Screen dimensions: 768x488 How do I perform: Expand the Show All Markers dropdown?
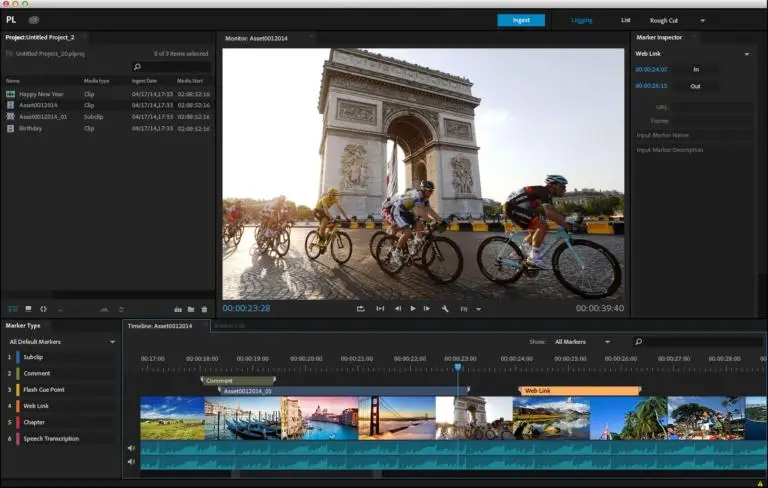pos(606,342)
